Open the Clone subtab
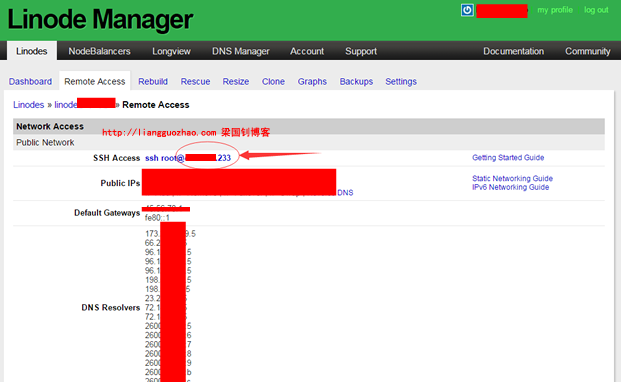621x382 pixels. tap(273, 82)
